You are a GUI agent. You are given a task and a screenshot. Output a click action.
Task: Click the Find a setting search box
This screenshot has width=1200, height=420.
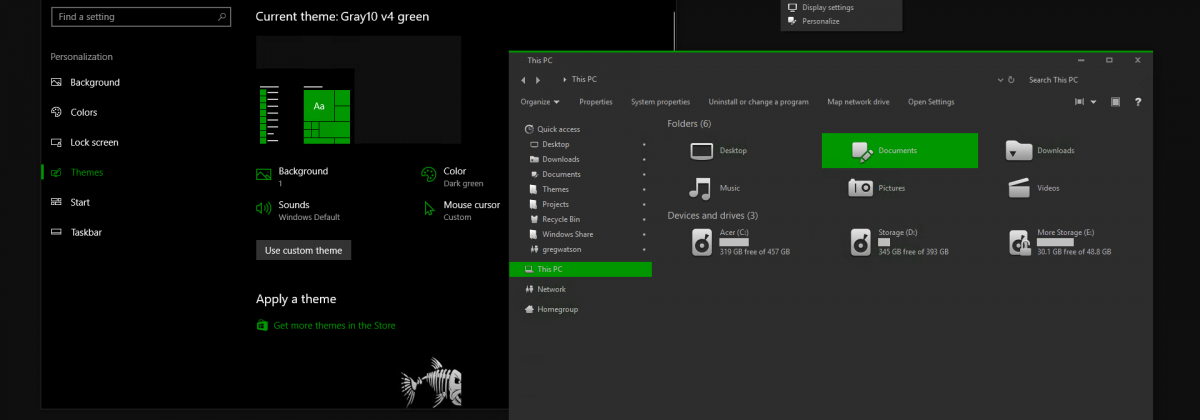pyautogui.click(x=140, y=17)
